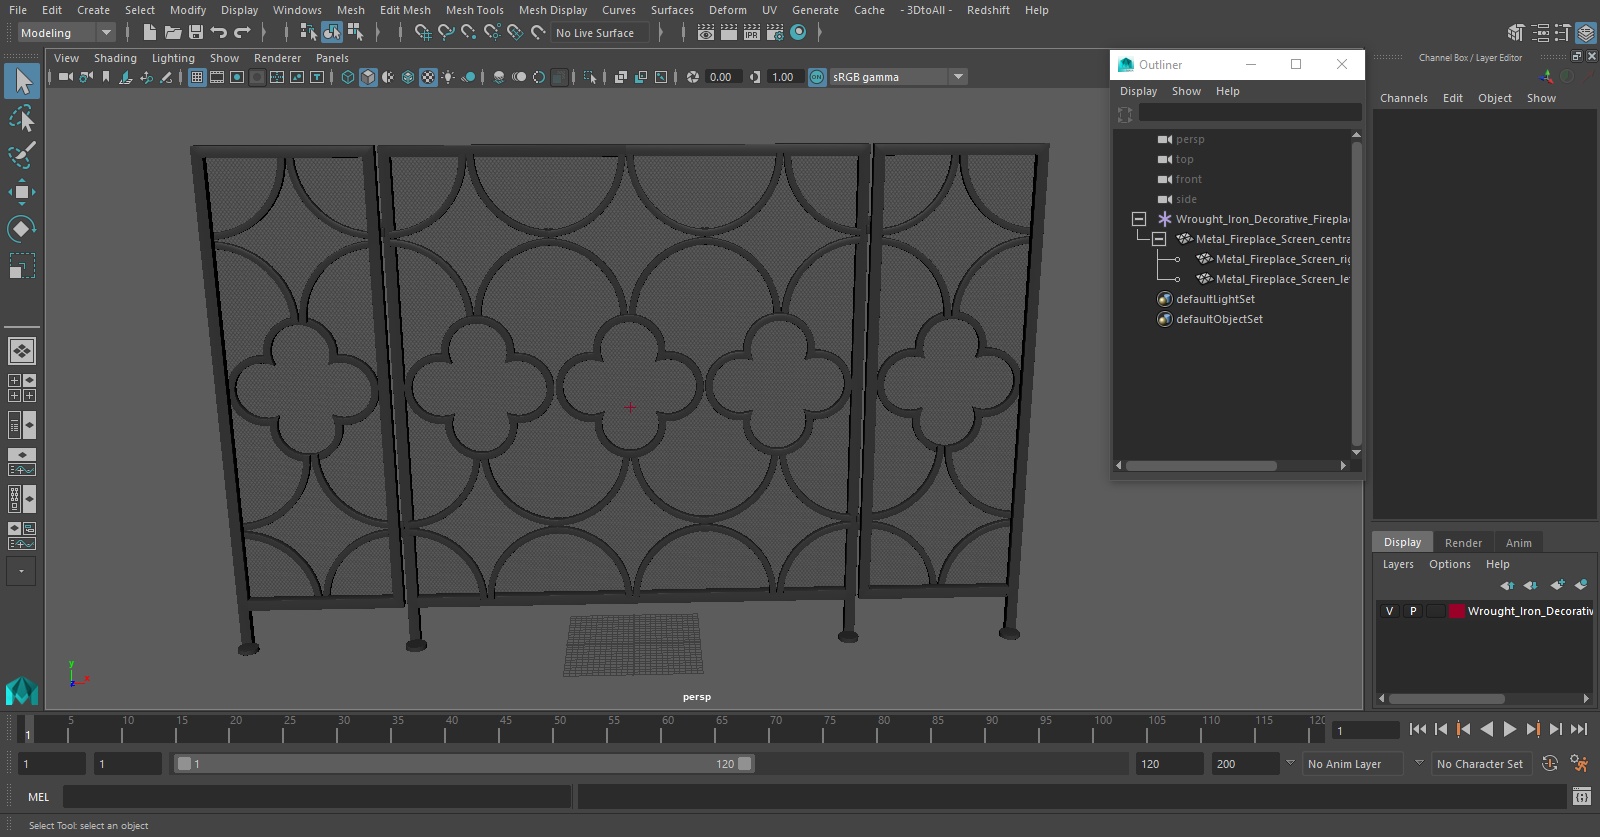Click Outliner horizontal scrollbar

[x=1201, y=465]
